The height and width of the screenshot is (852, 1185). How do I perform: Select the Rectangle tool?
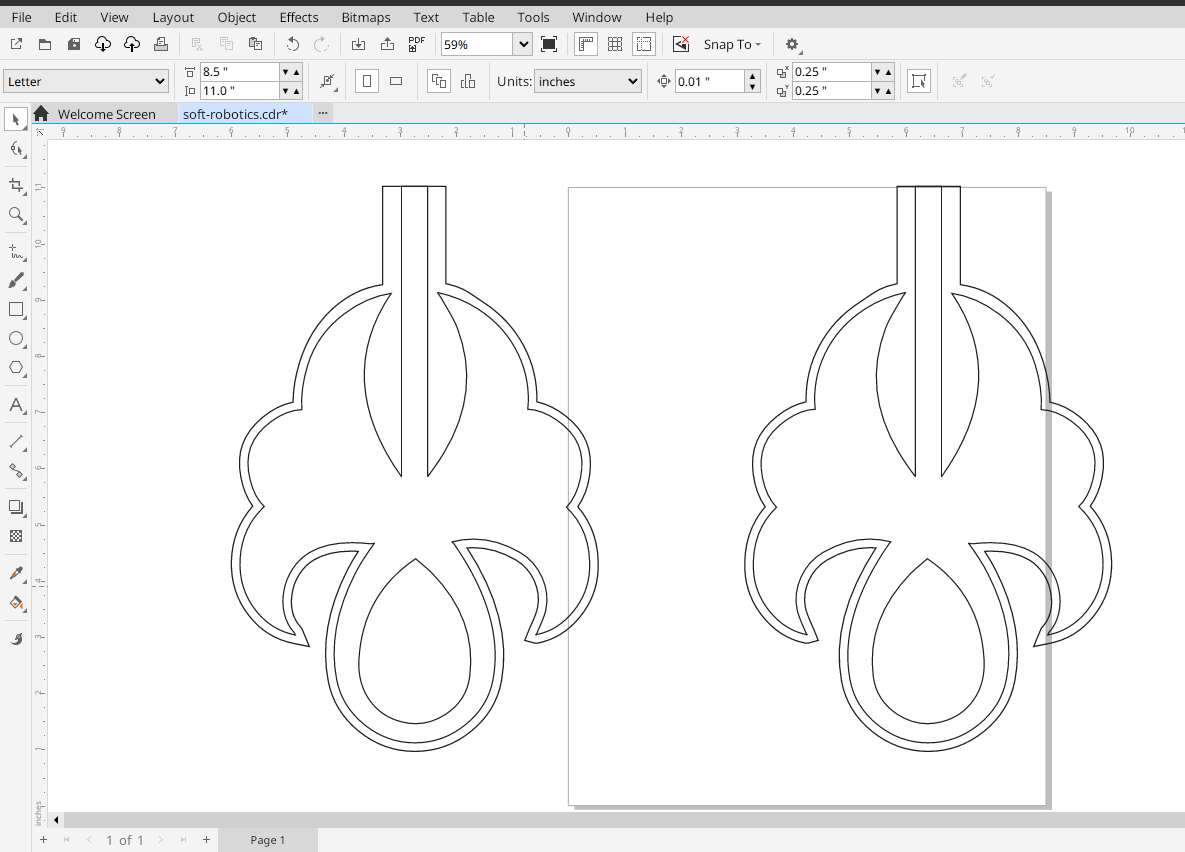pyautogui.click(x=16, y=310)
